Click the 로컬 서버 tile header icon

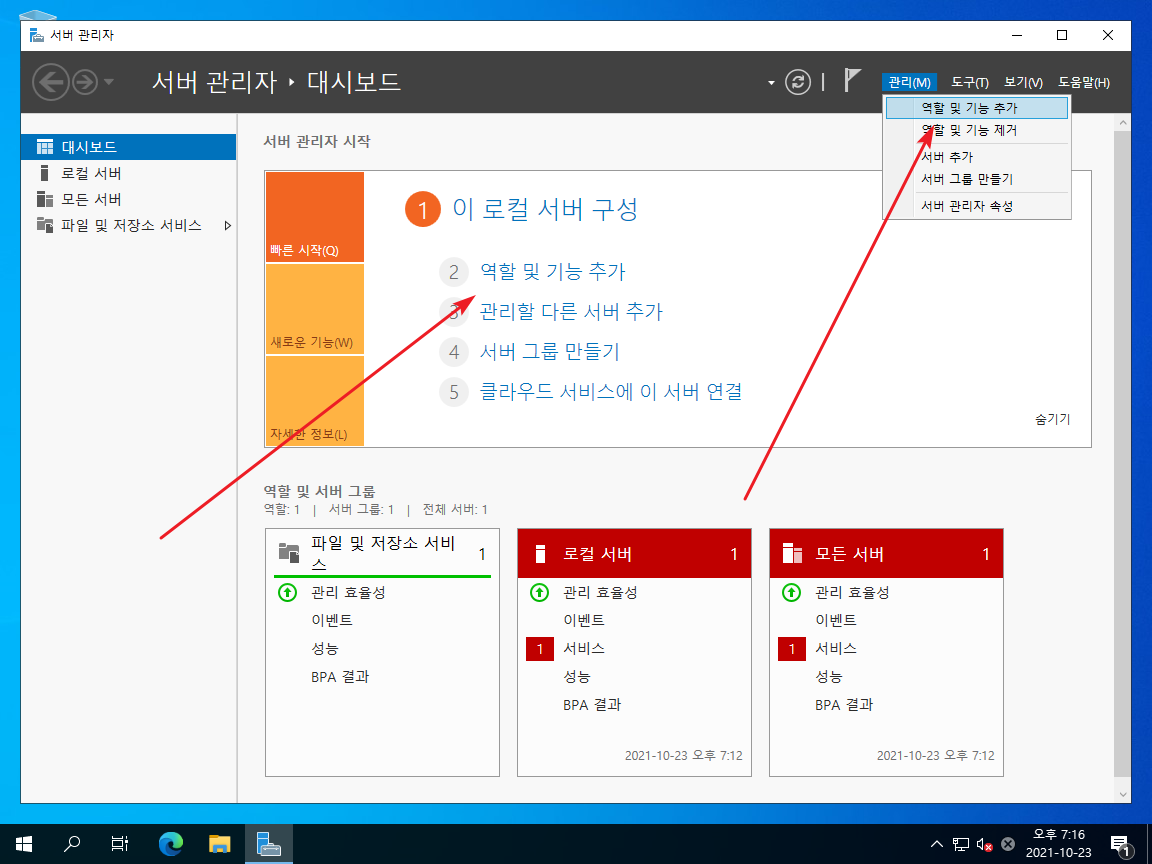tap(540, 553)
